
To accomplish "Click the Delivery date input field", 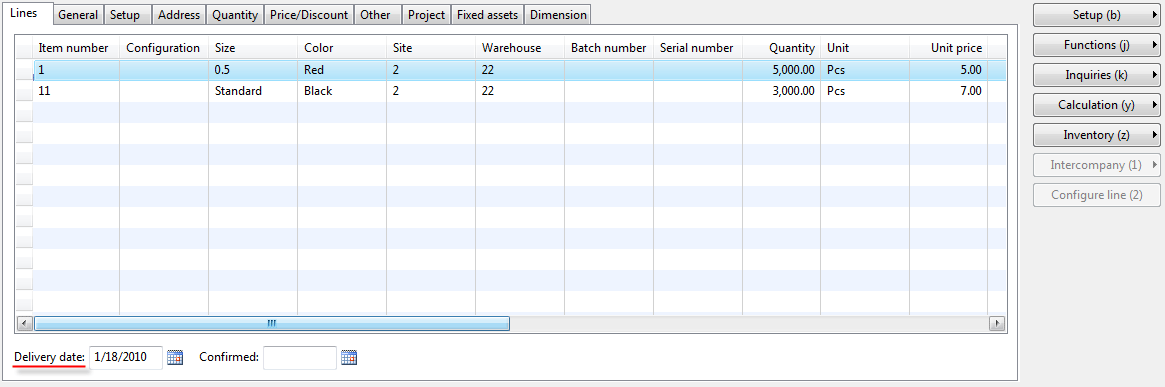I will 126,357.
